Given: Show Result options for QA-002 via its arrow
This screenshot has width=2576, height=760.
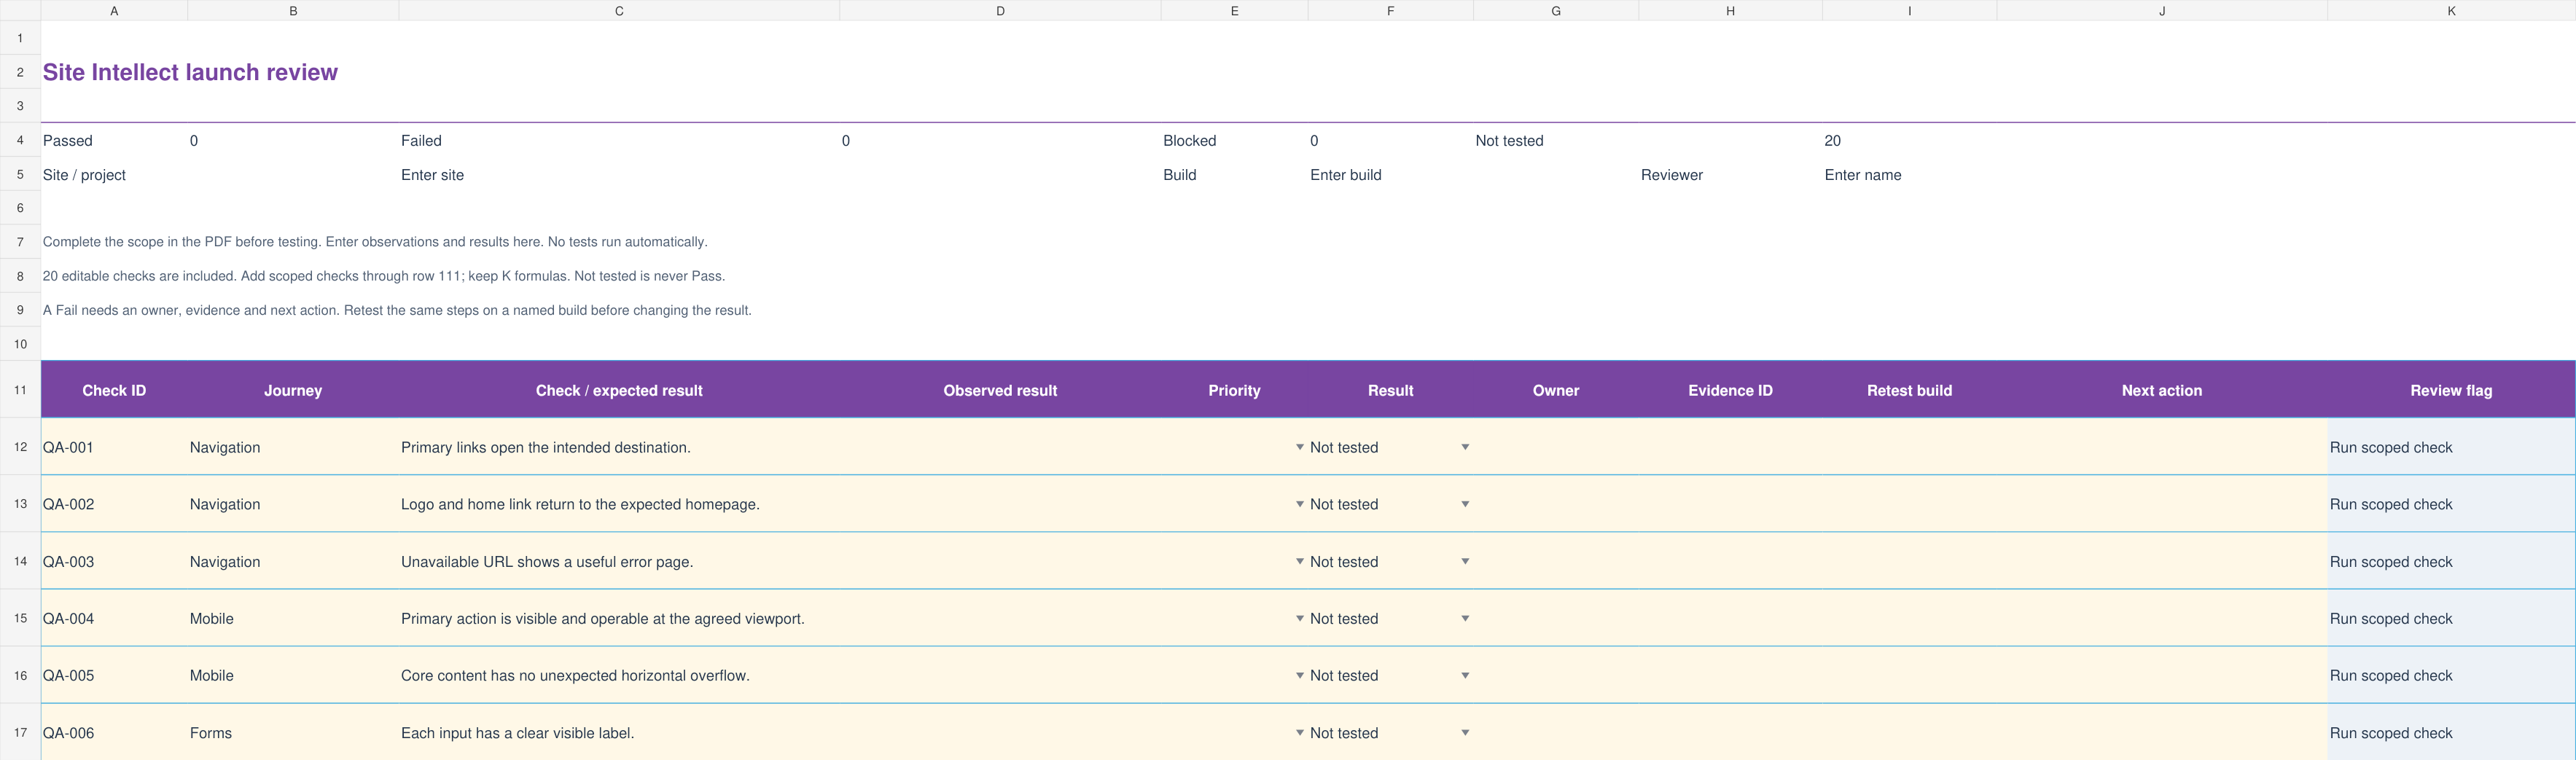Looking at the screenshot, I should pos(1465,504).
